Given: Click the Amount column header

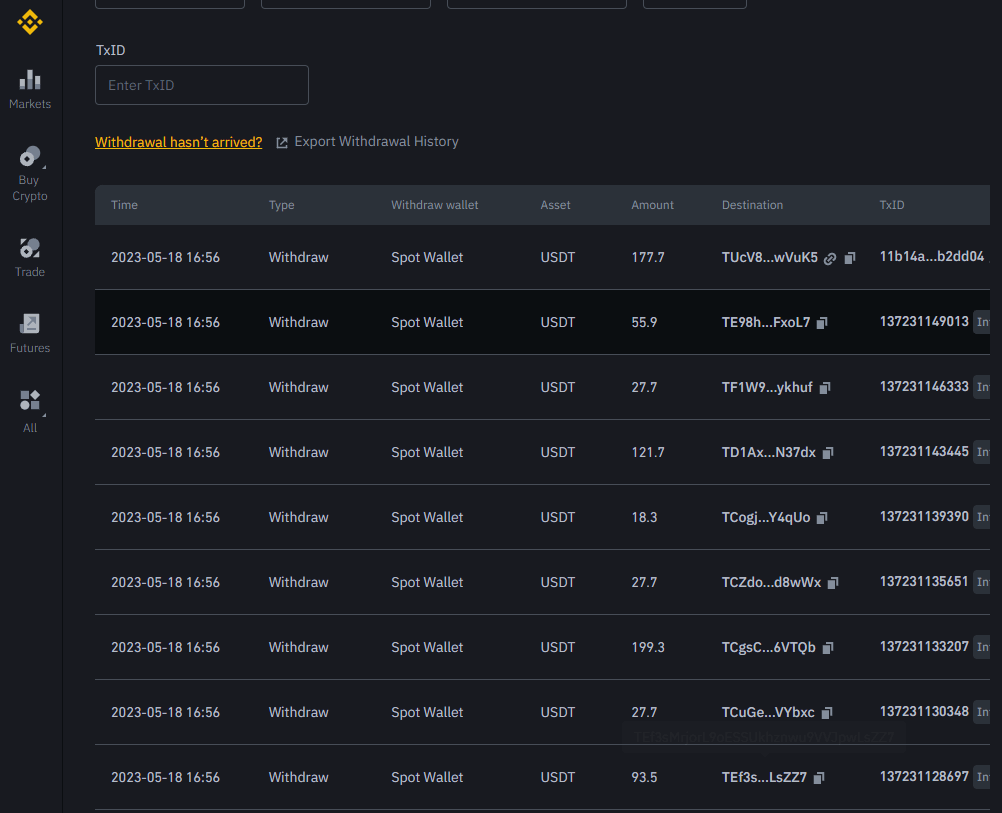Looking at the screenshot, I should pos(652,205).
